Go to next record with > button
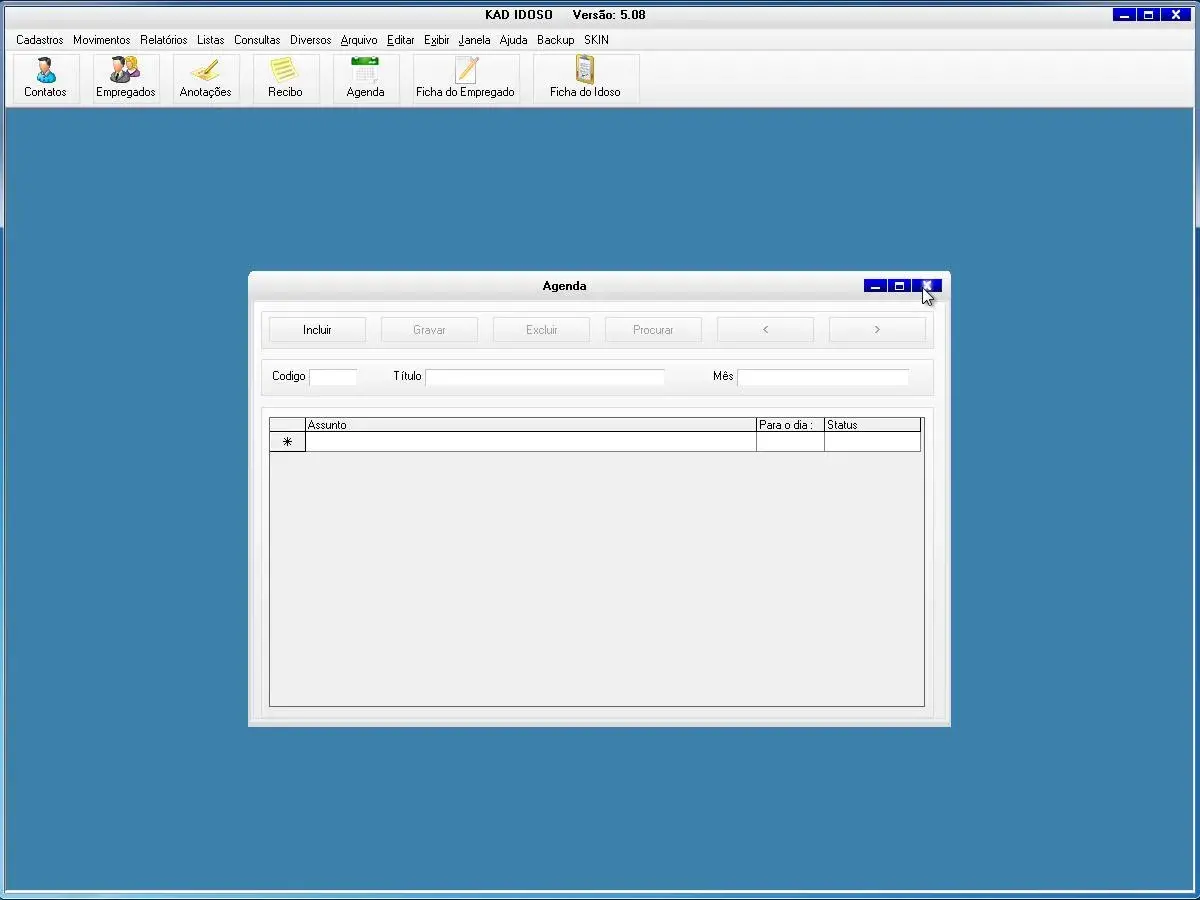The height and width of the screenshot is (900, 1200). tap(877, 330)
